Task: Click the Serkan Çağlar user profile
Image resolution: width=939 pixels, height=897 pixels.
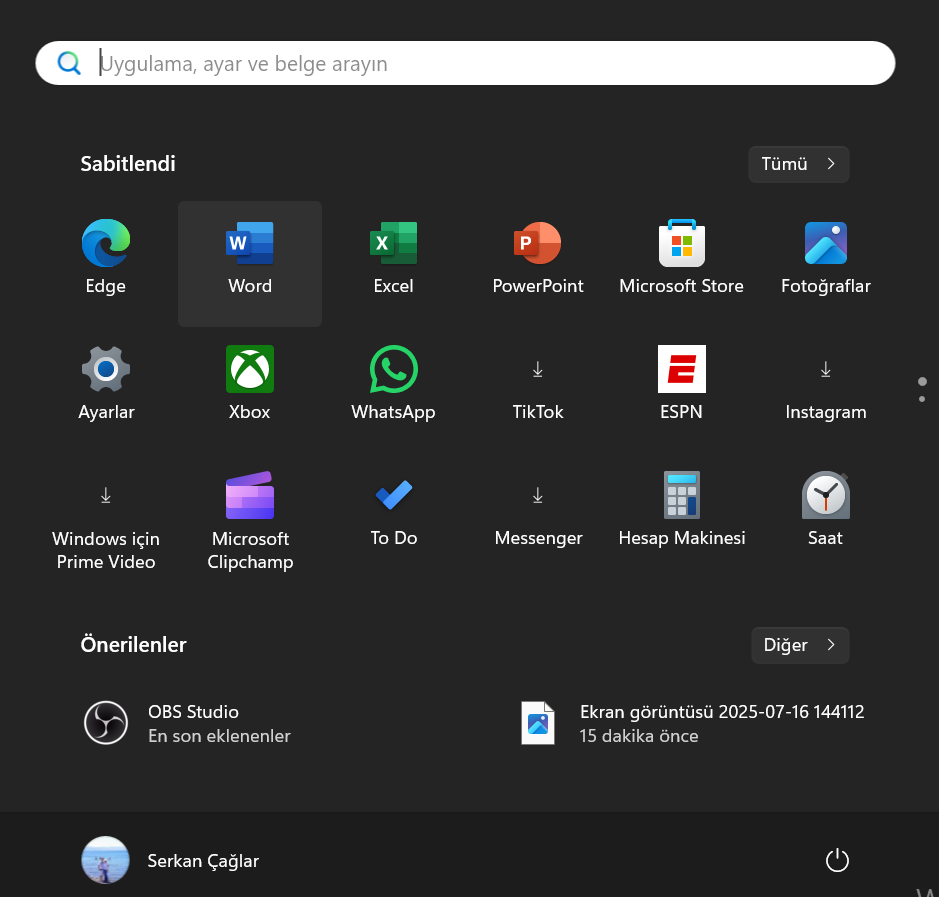Action: click(x=170, y=860)
